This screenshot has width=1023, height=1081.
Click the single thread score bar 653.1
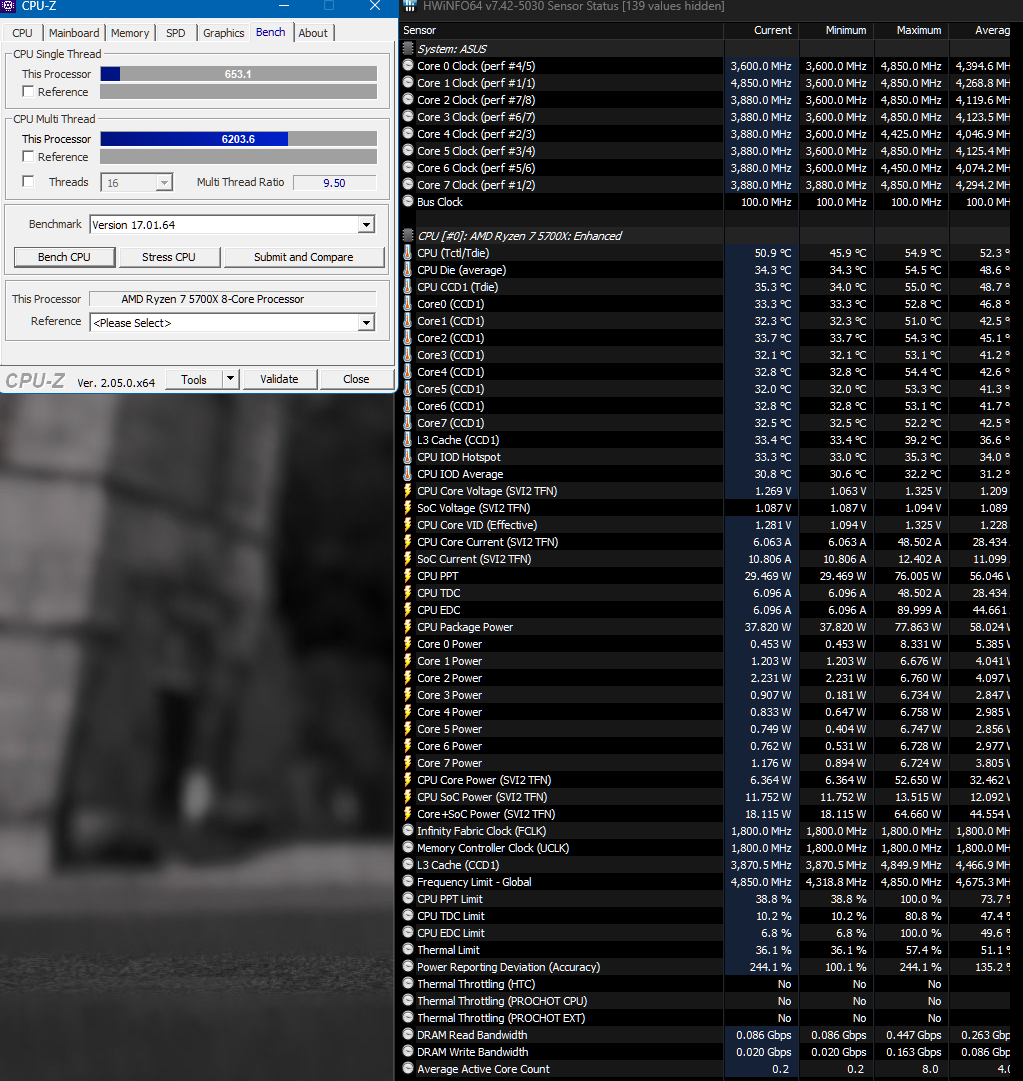click(x=239, y=74)
